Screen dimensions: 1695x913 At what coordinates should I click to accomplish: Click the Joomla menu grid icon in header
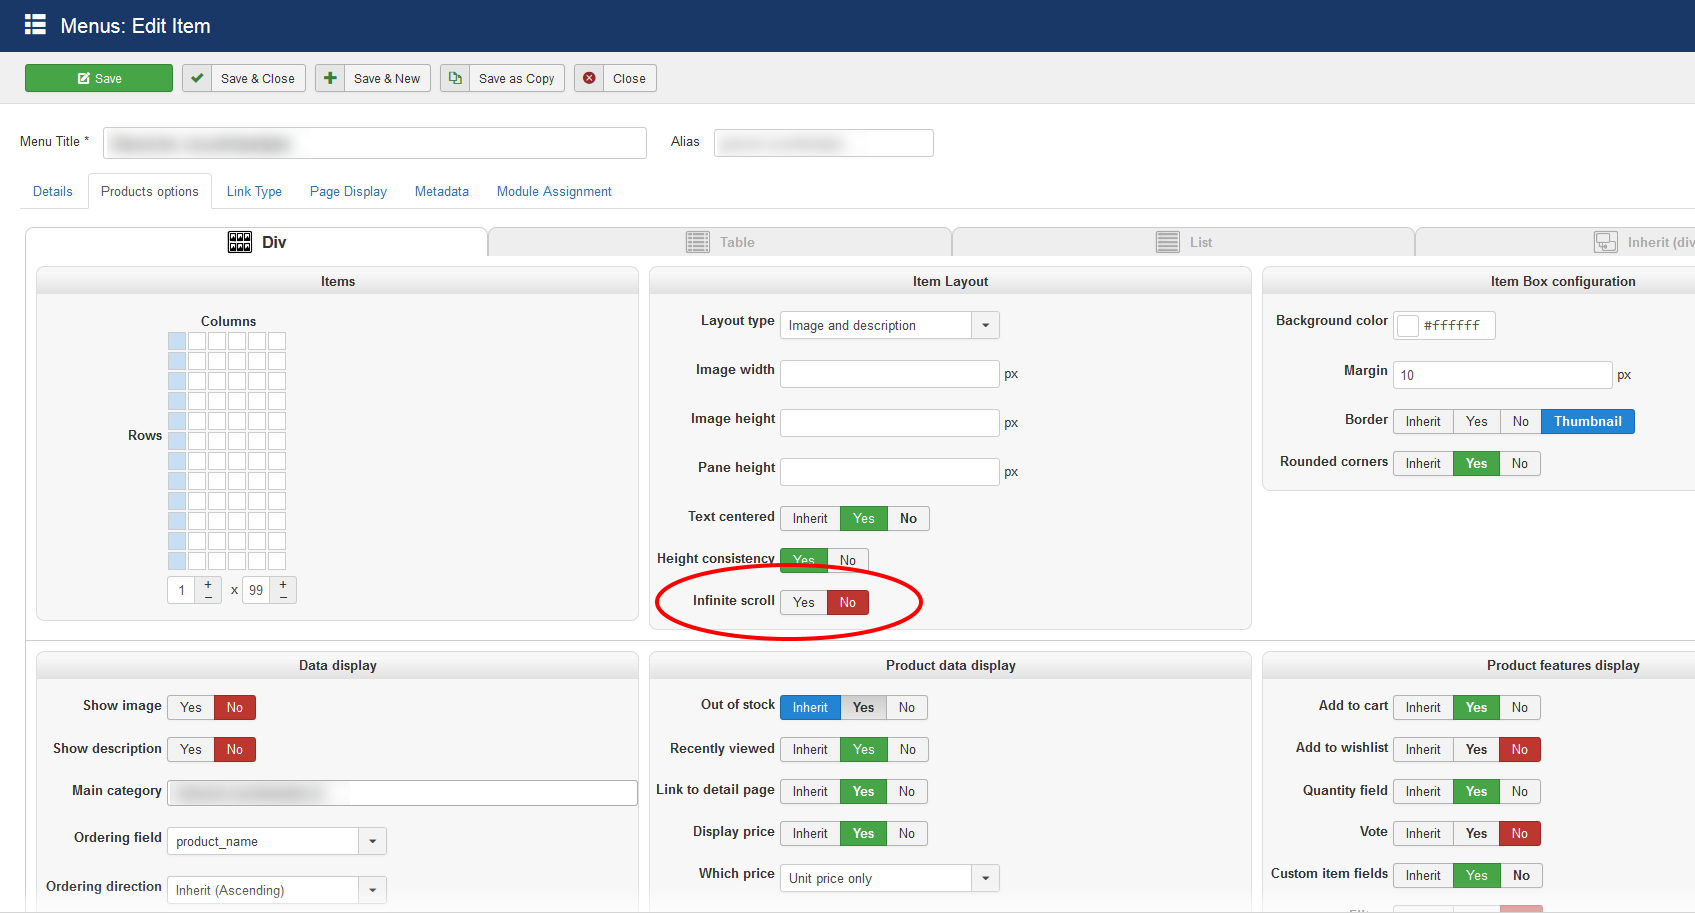[35, 25]
